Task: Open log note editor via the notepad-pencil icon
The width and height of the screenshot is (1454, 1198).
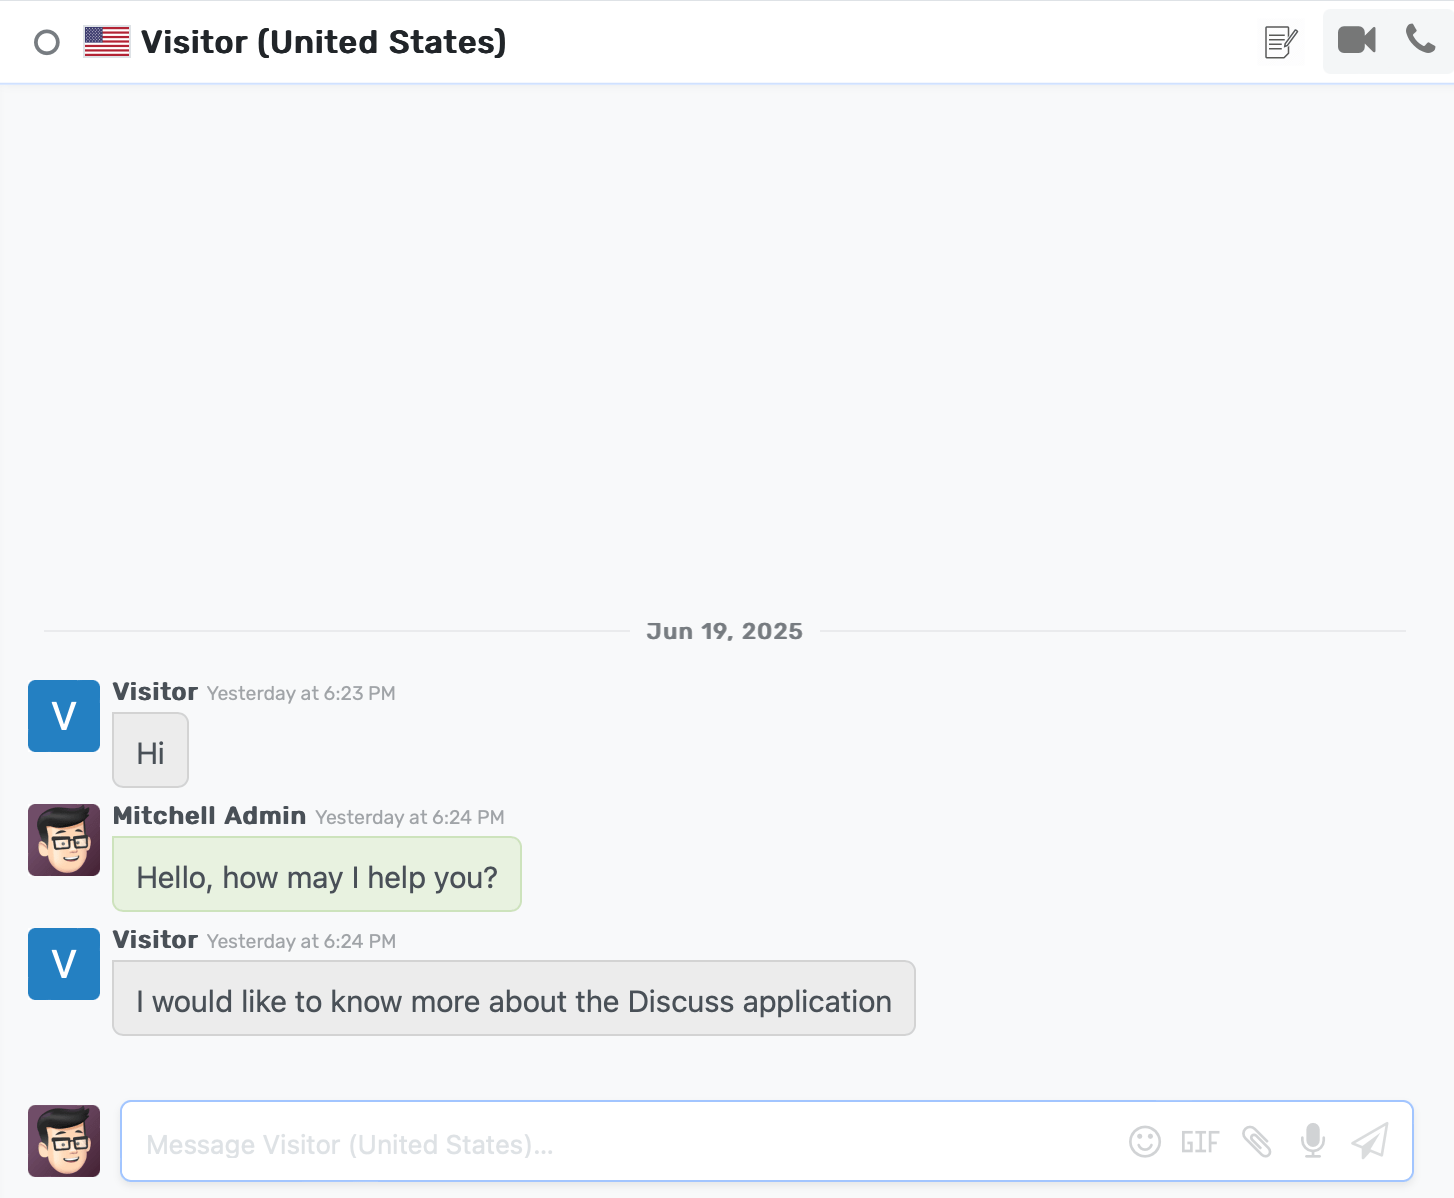Action: click(x=1281, y=42)
